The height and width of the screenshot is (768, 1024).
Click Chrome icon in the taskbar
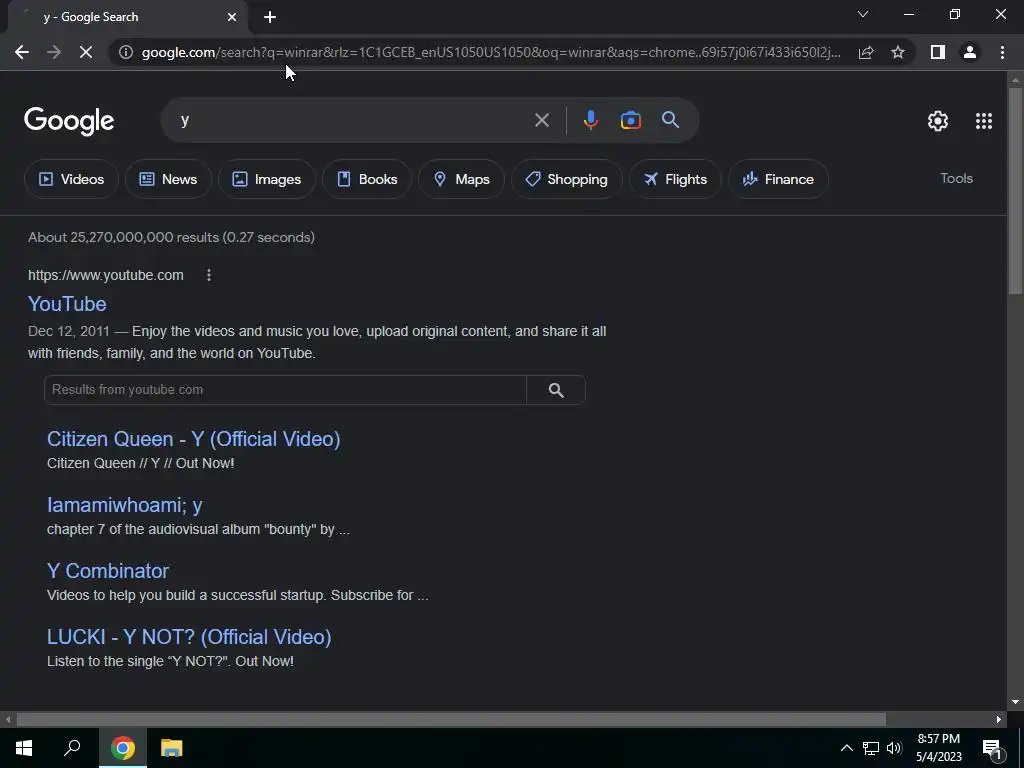point(123,748)
